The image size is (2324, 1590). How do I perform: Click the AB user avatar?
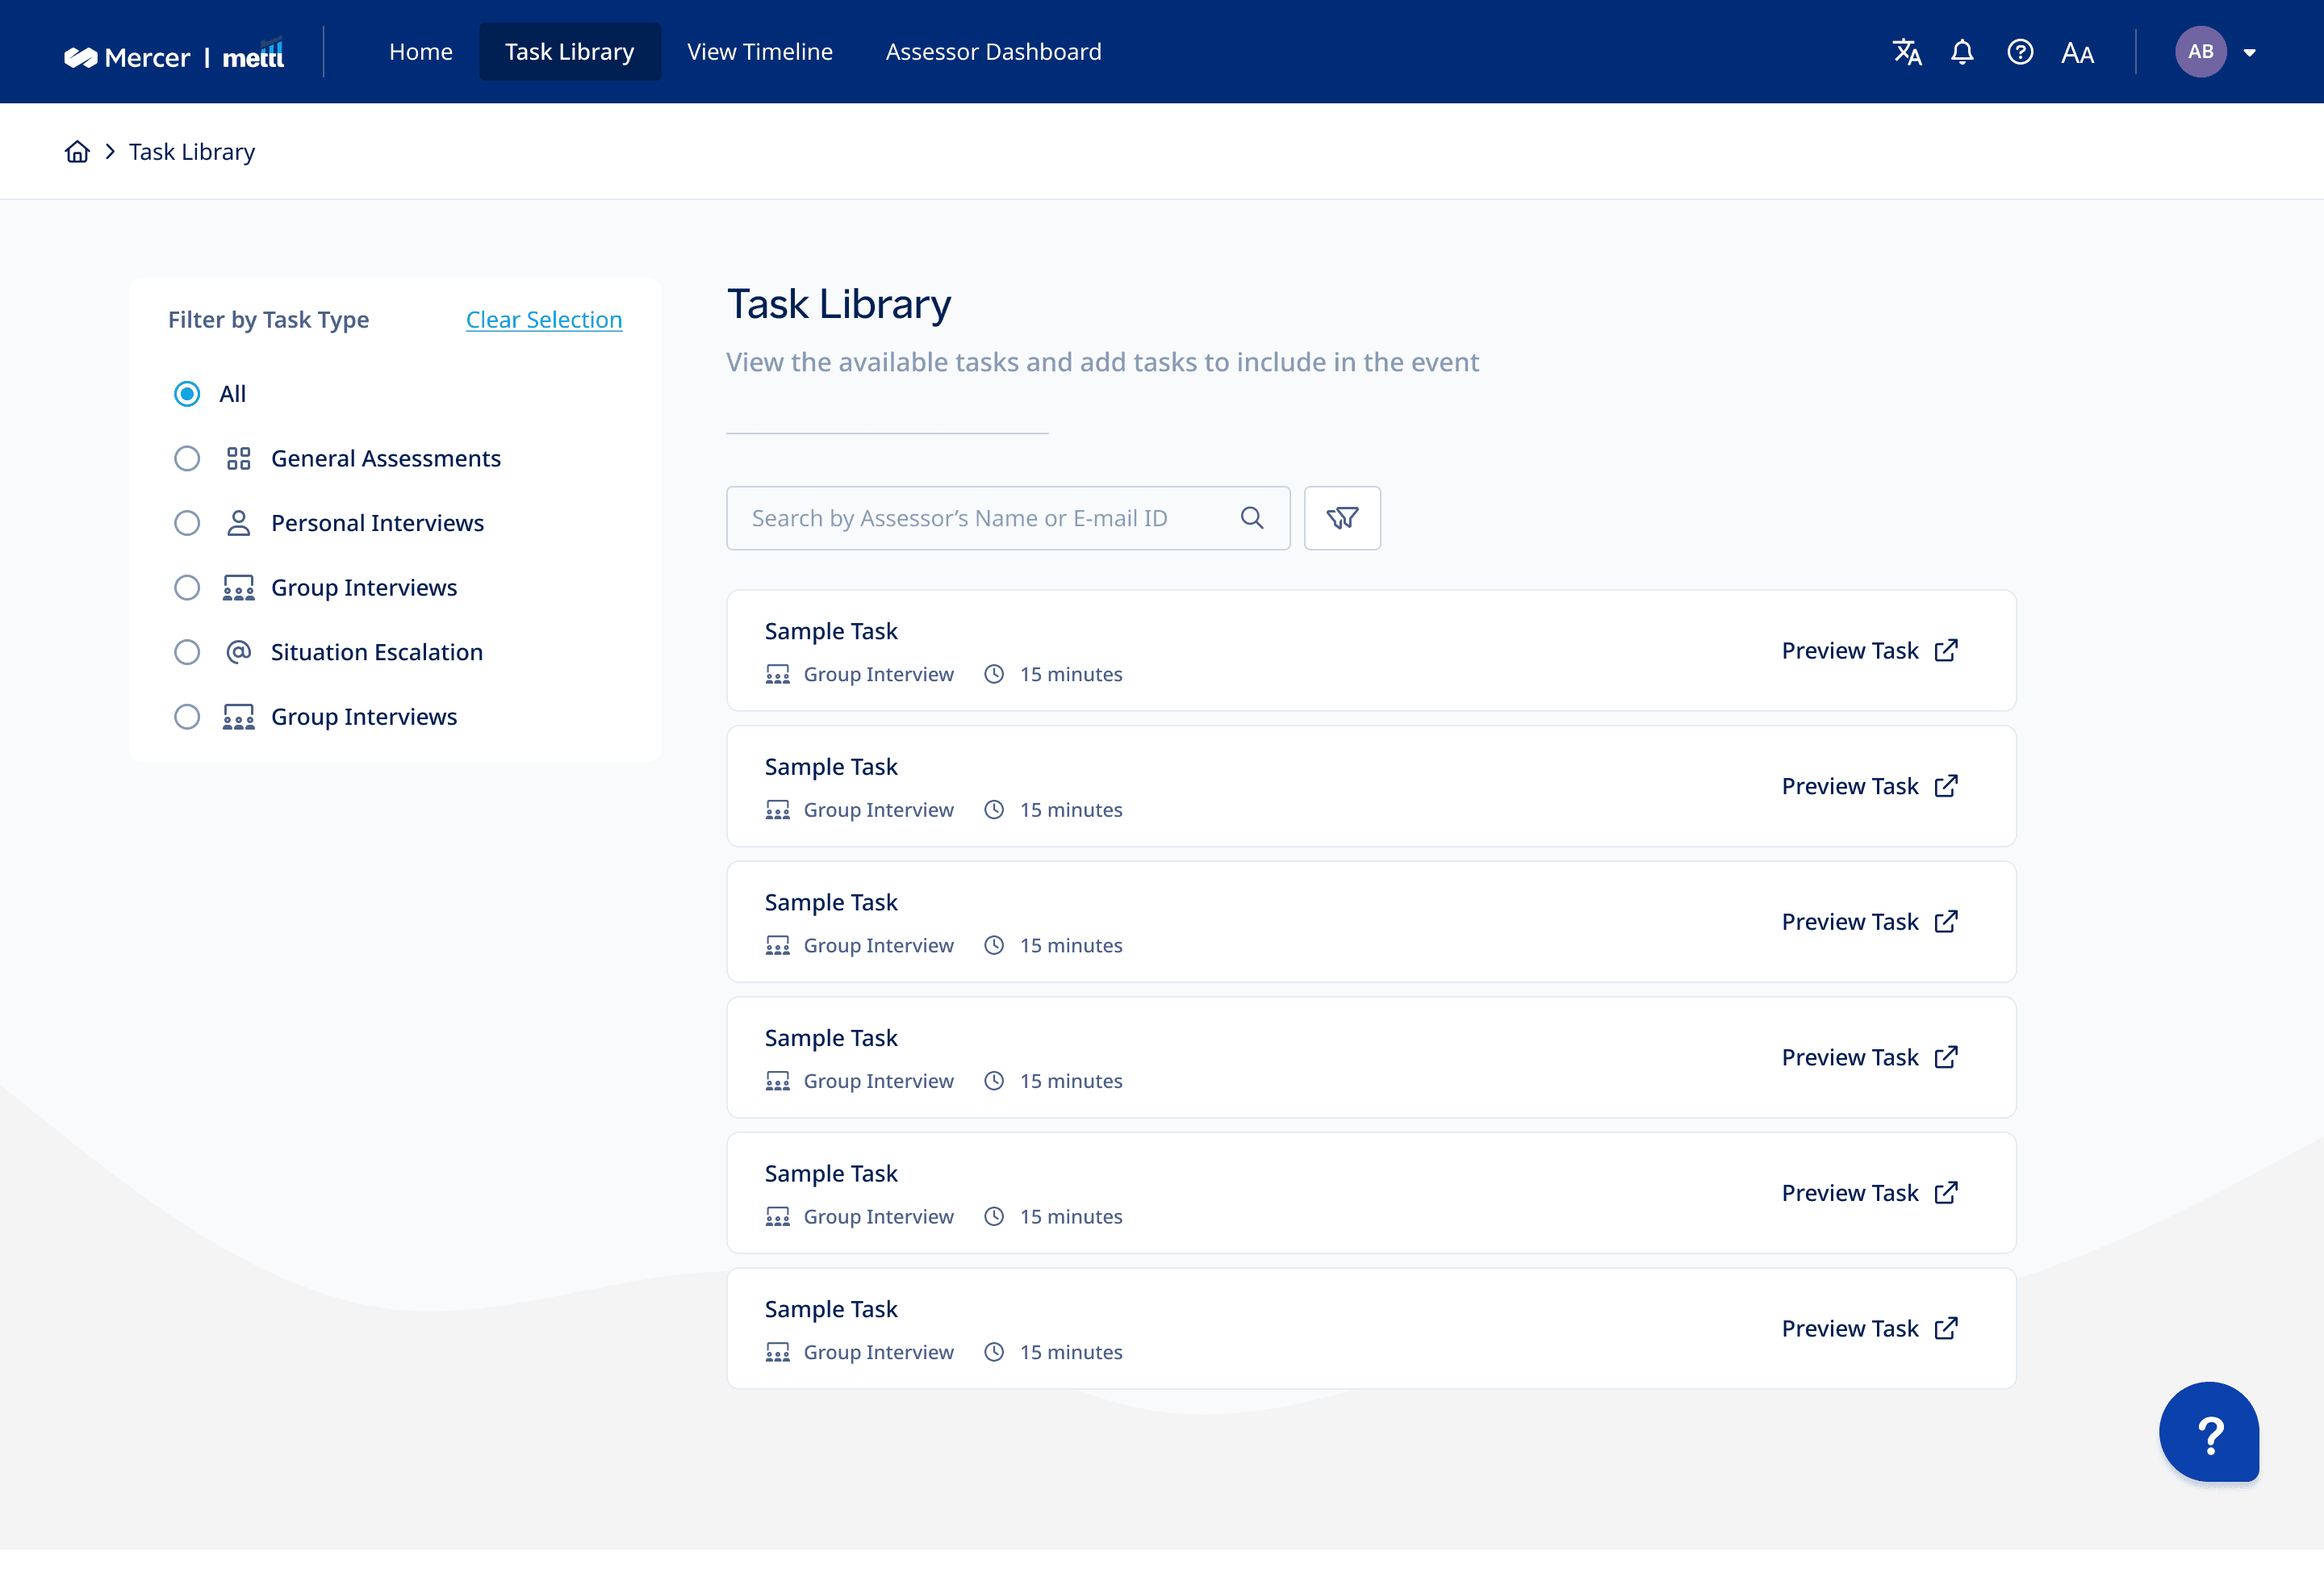click(2200, 52)
